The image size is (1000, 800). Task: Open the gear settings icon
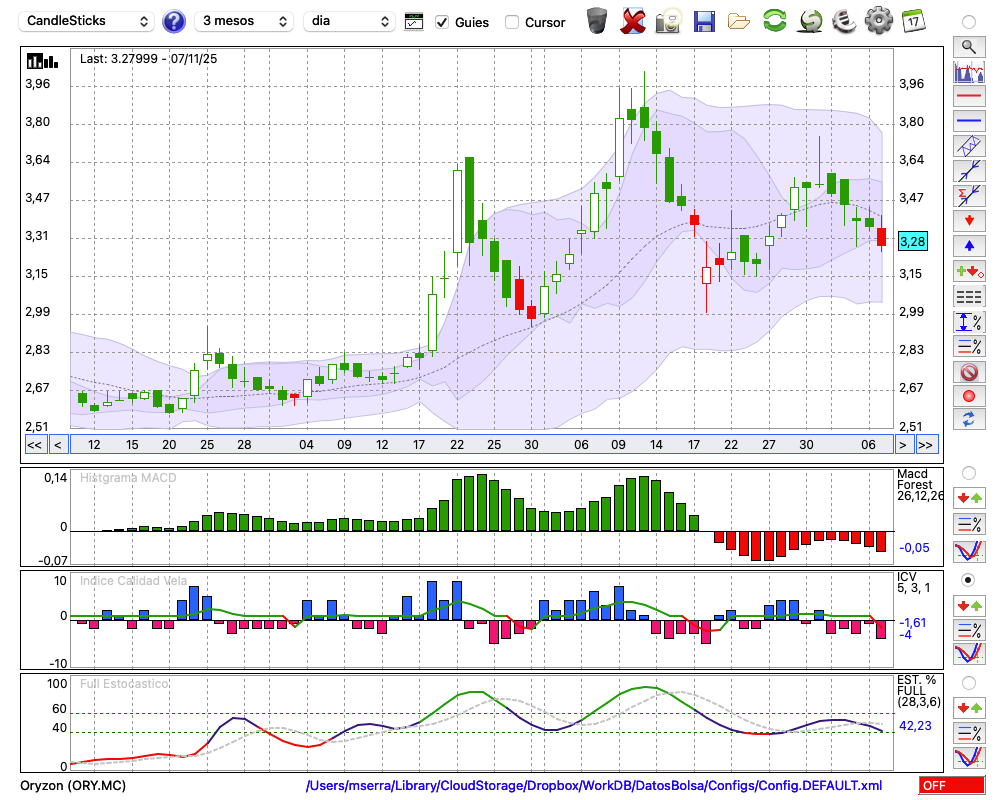(x=878, y=21)
